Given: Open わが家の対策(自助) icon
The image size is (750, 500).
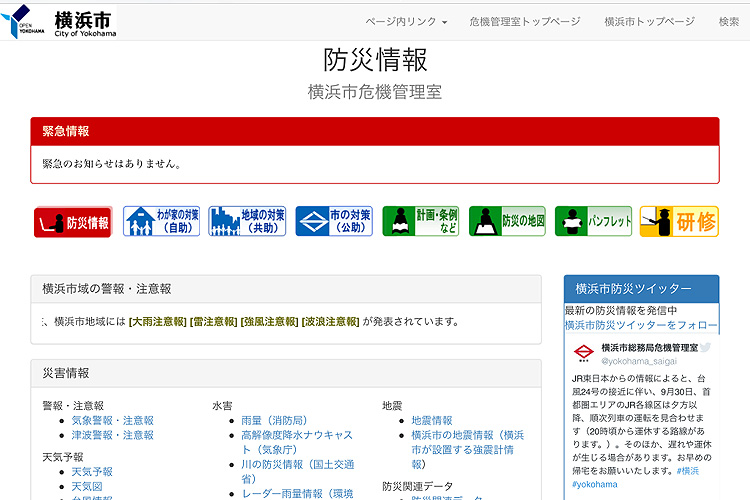Looking at the screenshot, I should point(161,222).
